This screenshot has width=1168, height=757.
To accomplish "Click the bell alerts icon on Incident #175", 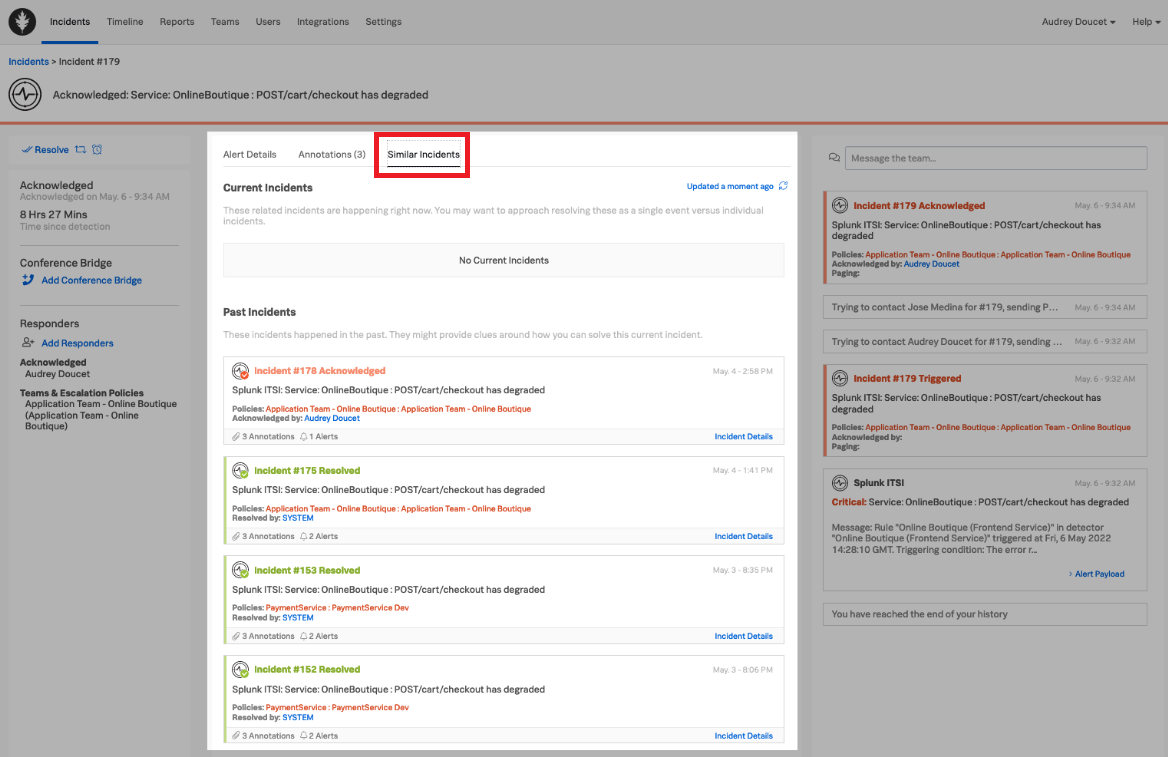I will point(304,536).
